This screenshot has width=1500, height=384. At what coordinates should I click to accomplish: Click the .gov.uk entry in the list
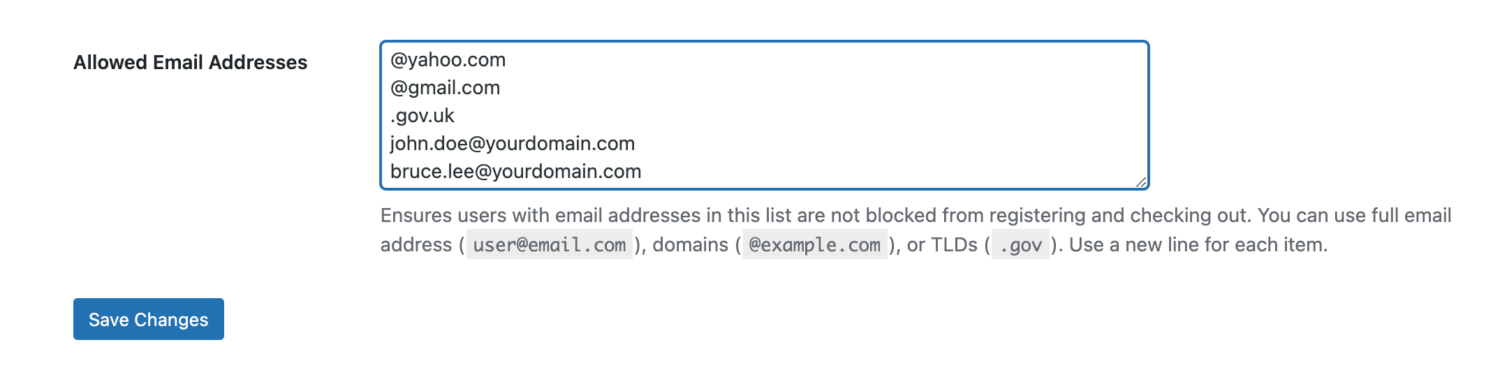(422, 116)
